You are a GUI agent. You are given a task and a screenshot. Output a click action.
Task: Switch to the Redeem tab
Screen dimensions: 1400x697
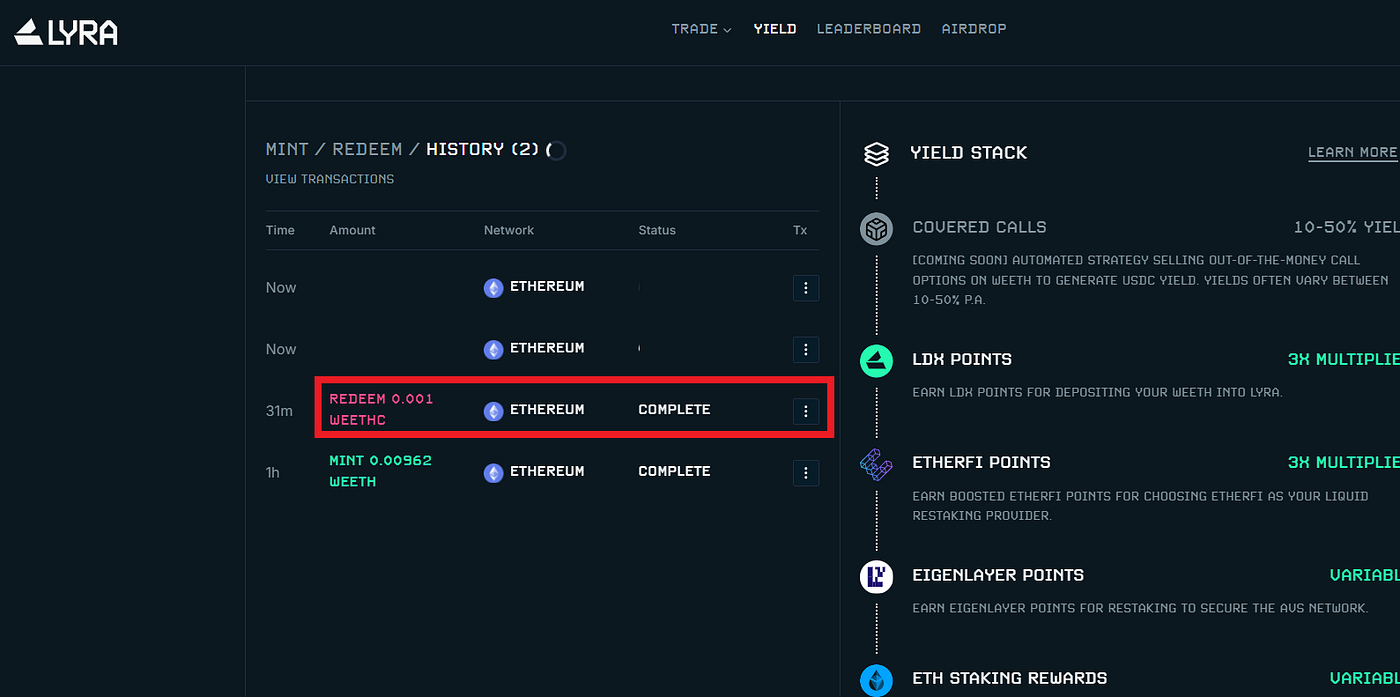click(367, 149)
